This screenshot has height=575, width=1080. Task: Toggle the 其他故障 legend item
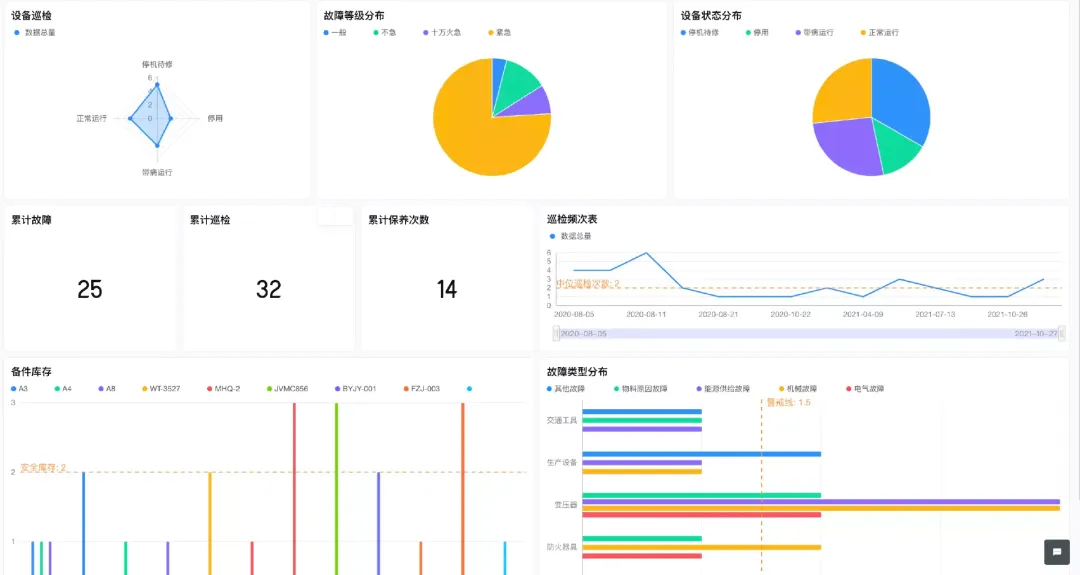565,388
